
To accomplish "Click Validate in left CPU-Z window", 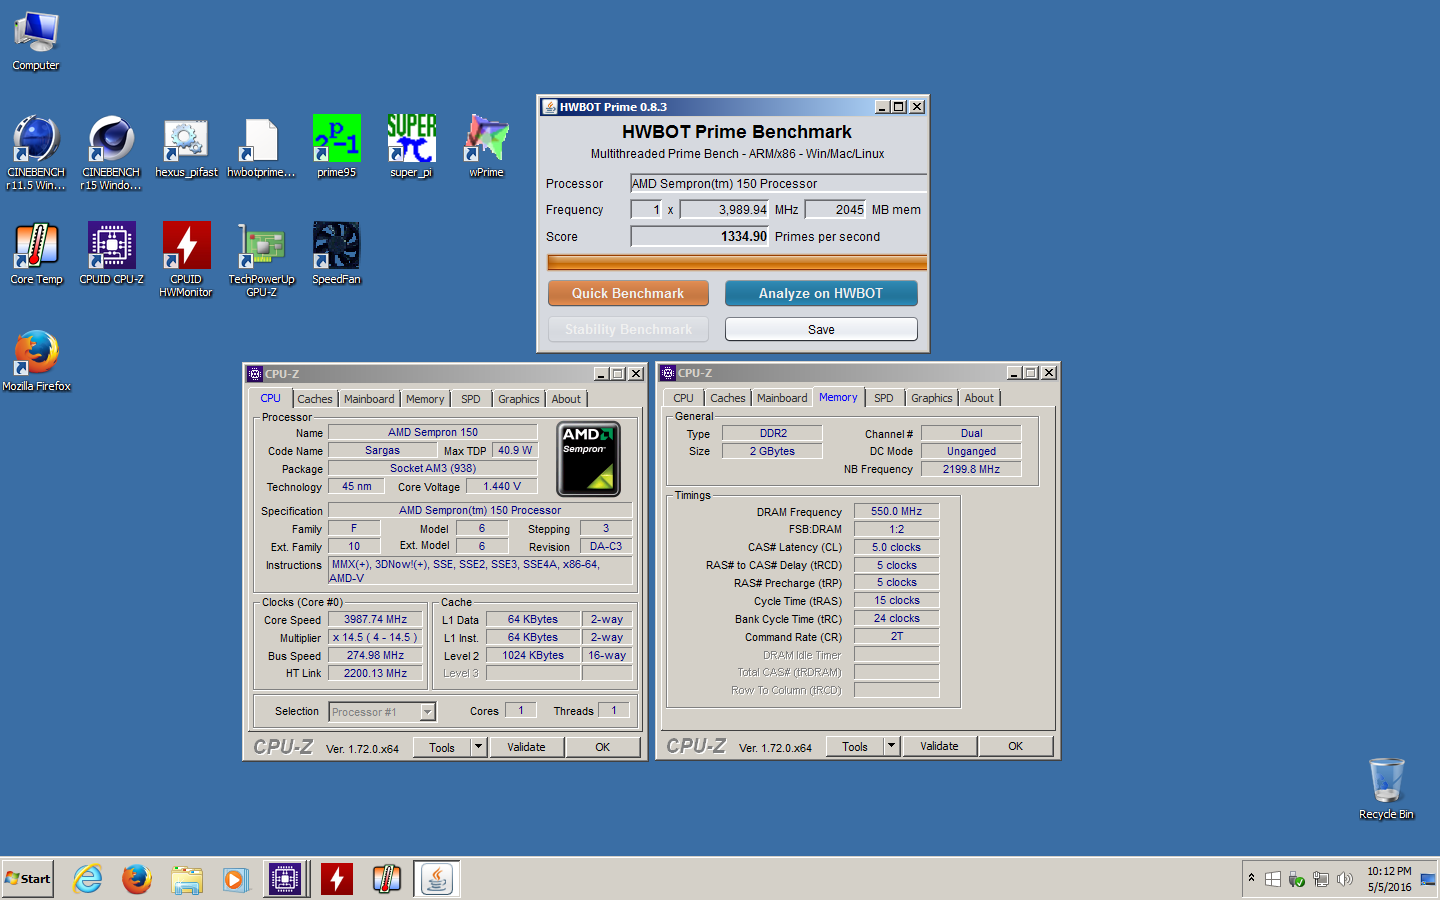I will (x=527, y=747).
